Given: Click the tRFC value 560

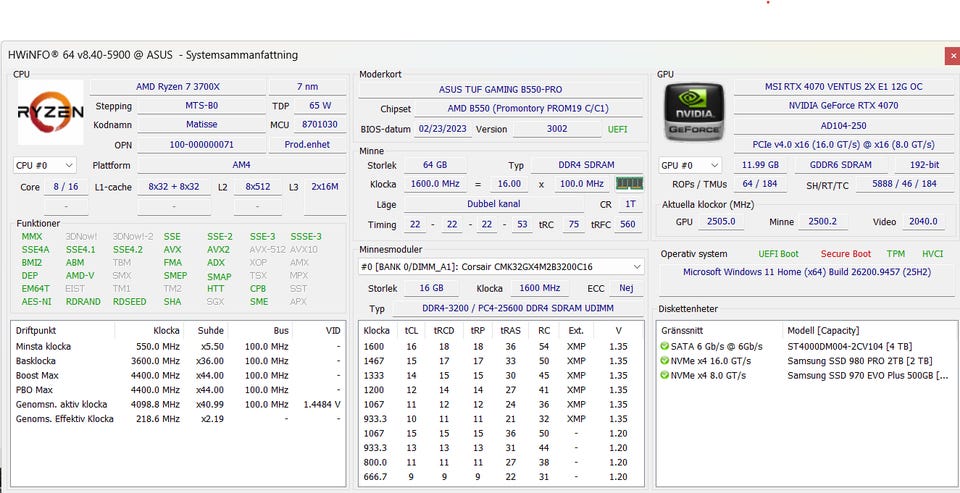Looking at the screenshot, I should [x=628, y=225].
